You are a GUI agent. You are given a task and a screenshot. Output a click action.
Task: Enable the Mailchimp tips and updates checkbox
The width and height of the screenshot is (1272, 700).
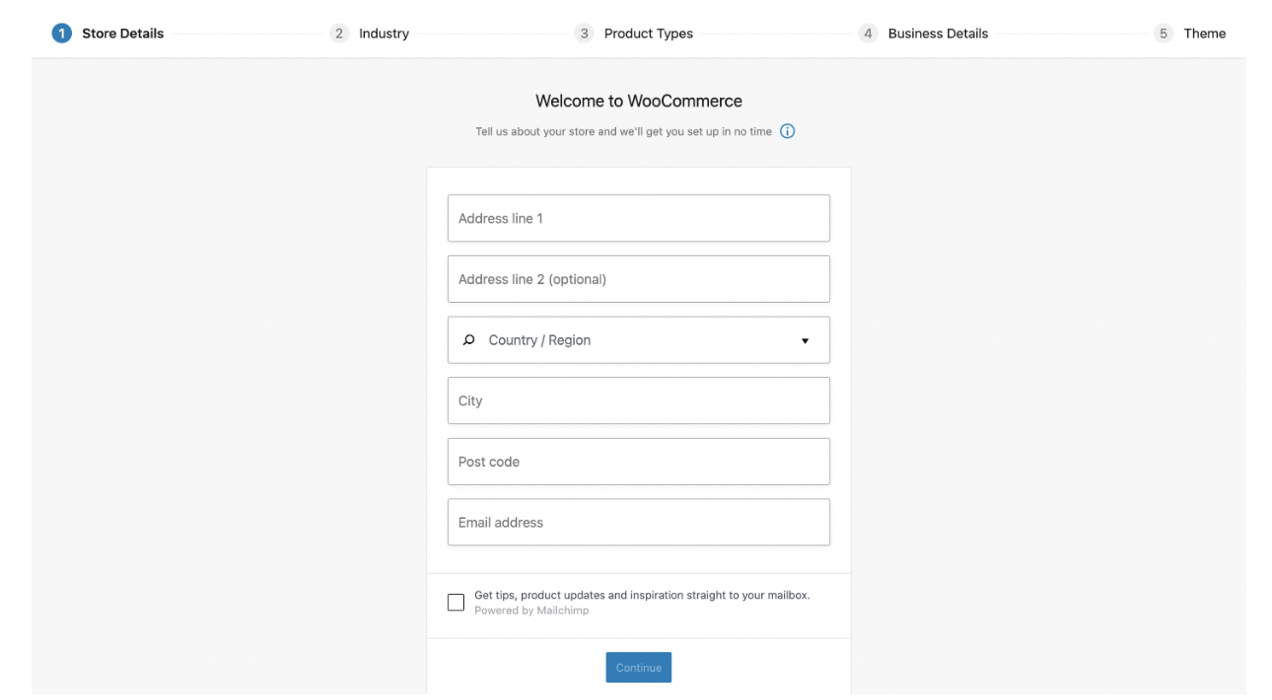coord(456,602)
